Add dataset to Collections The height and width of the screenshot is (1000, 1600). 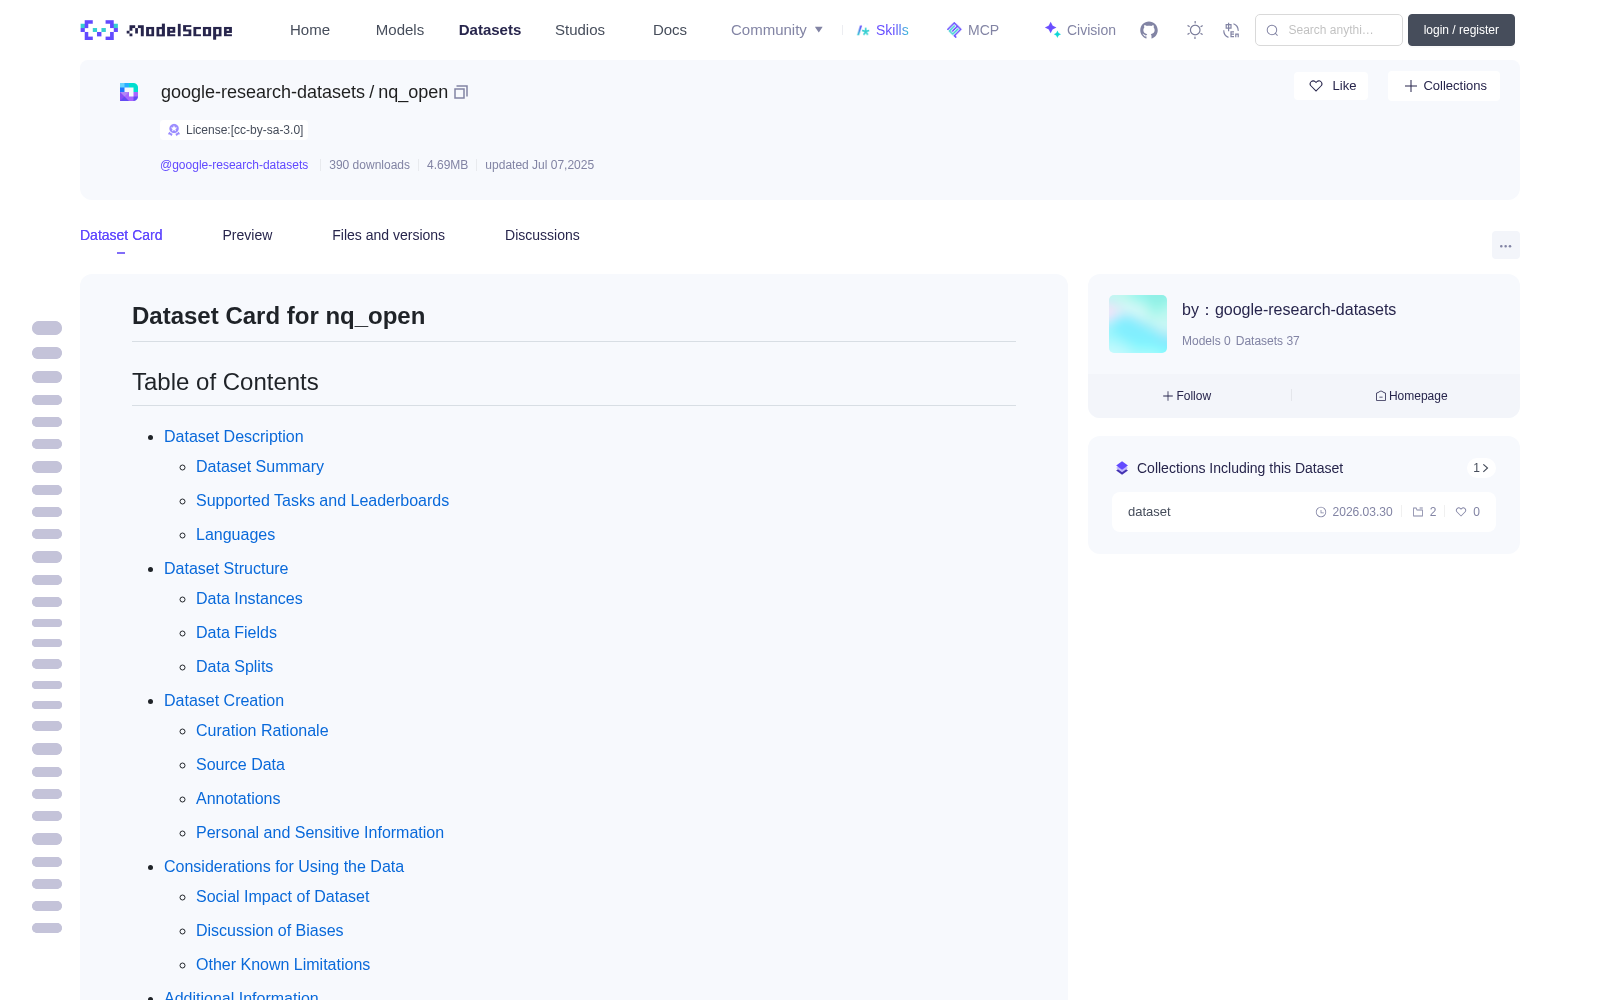coord(1444,86)
